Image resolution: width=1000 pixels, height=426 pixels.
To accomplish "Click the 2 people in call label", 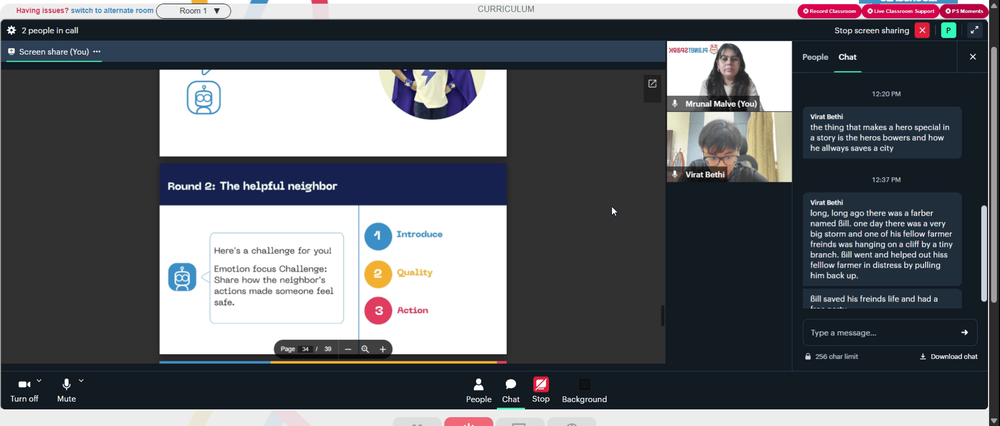I will [50, 30].
